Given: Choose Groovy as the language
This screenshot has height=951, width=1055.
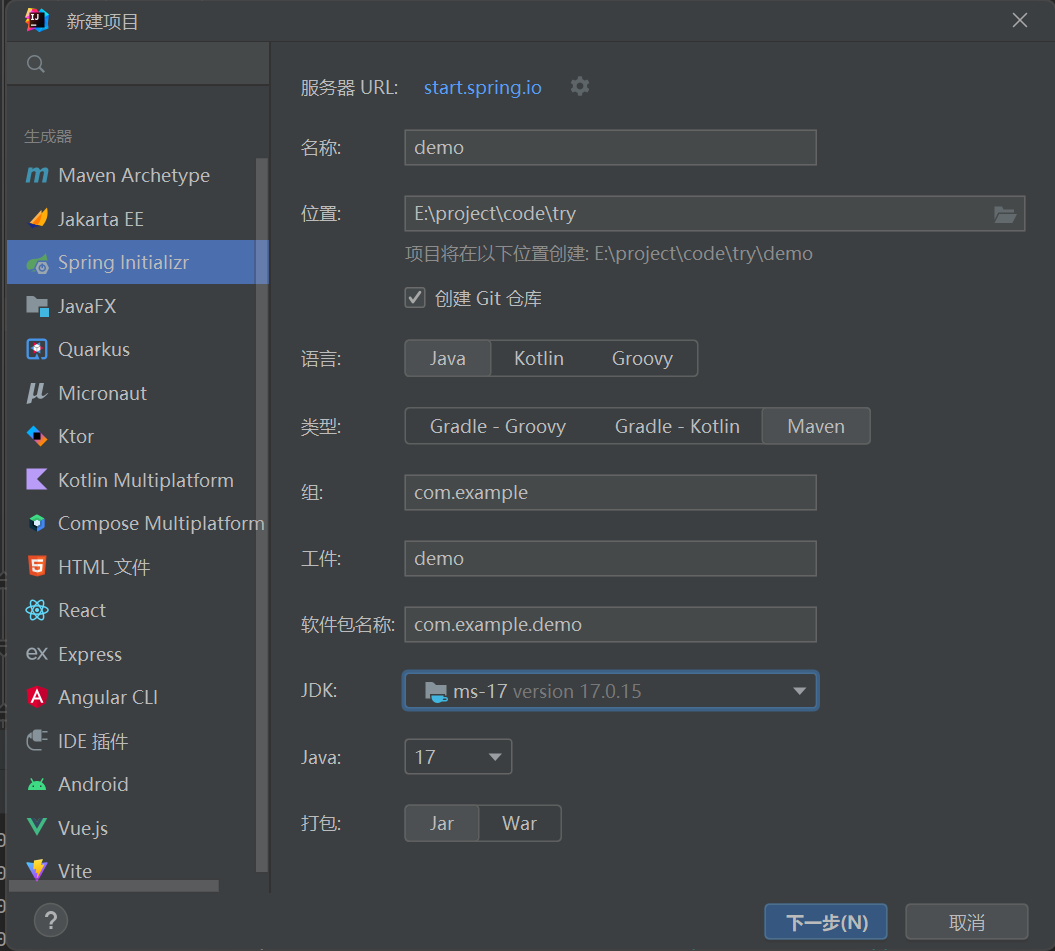Looking at the screenshot, I should (642, 358).
